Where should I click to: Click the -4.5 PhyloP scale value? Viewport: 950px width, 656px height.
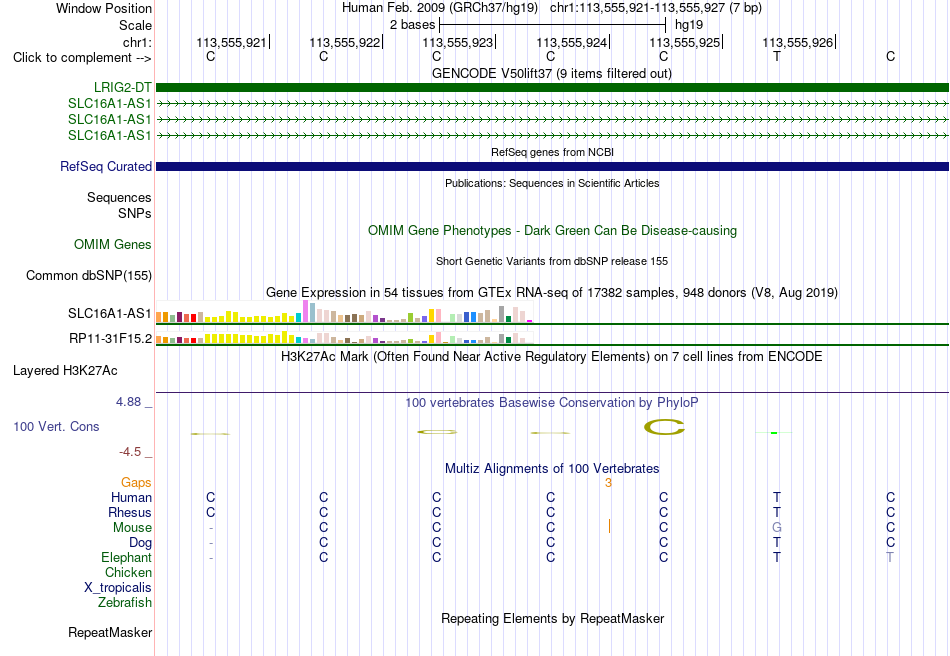tap(130, 452)
